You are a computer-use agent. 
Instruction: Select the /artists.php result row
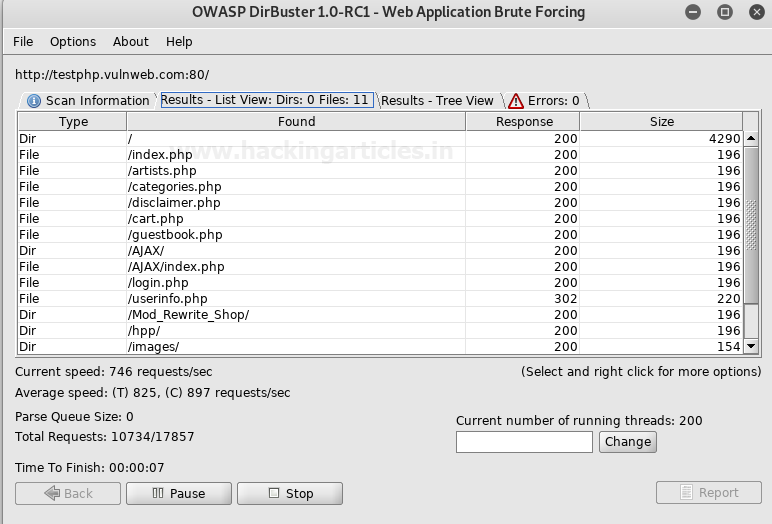point(380,170)
